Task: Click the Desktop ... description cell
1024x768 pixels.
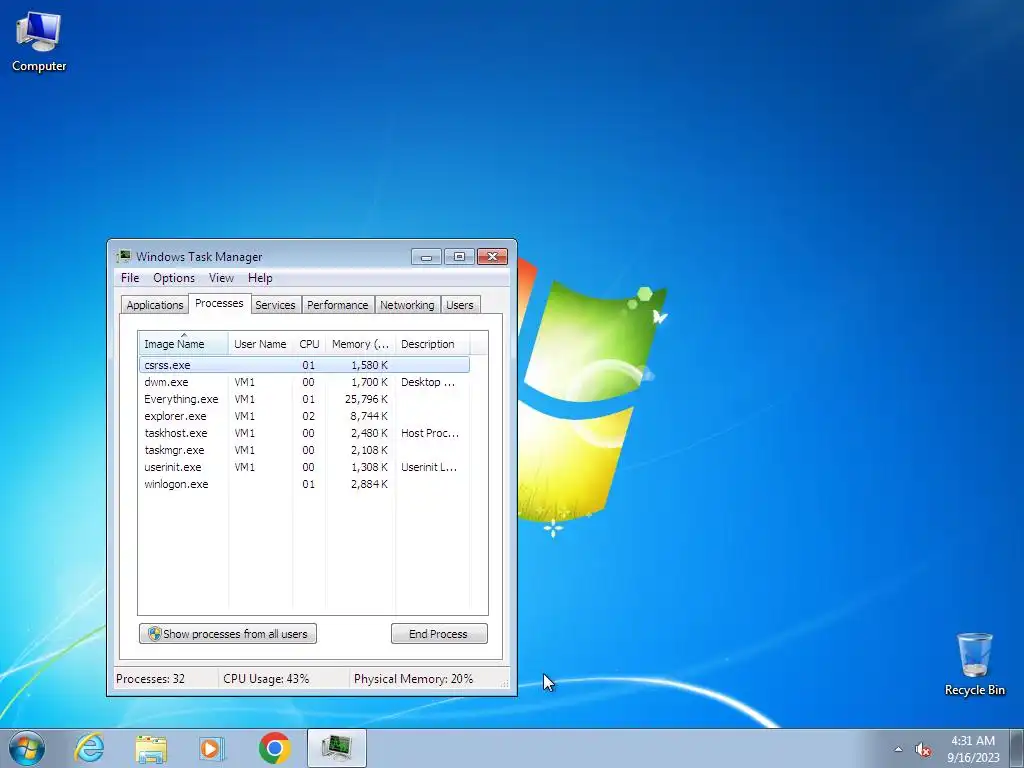Action: (x=428, y=382)
